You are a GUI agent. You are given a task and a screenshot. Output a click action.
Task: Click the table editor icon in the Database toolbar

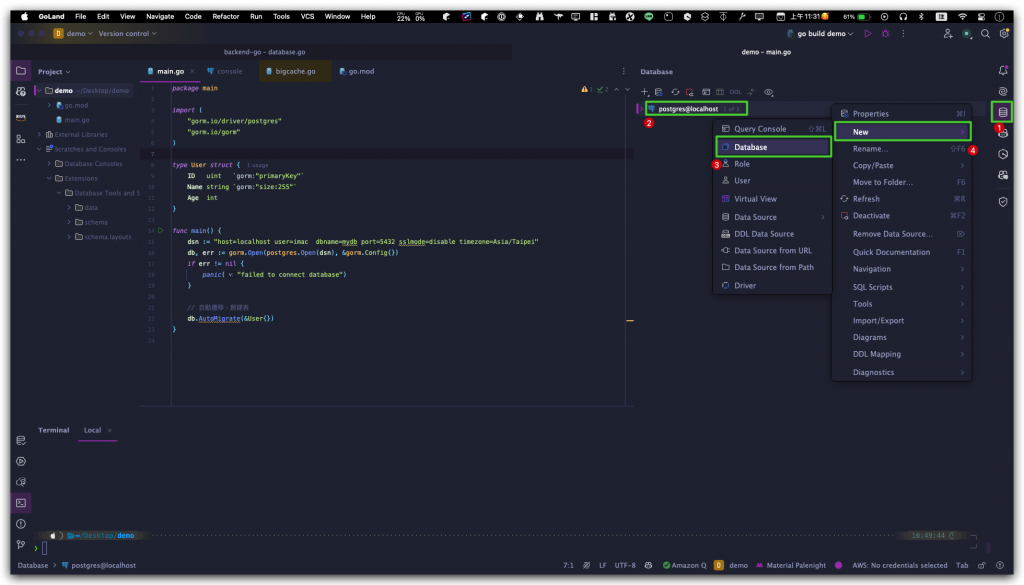coord(720,92)
